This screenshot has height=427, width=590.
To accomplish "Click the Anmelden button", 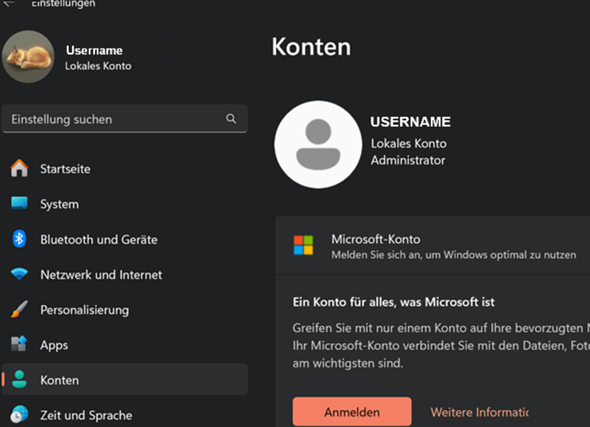I will point(352,412).
